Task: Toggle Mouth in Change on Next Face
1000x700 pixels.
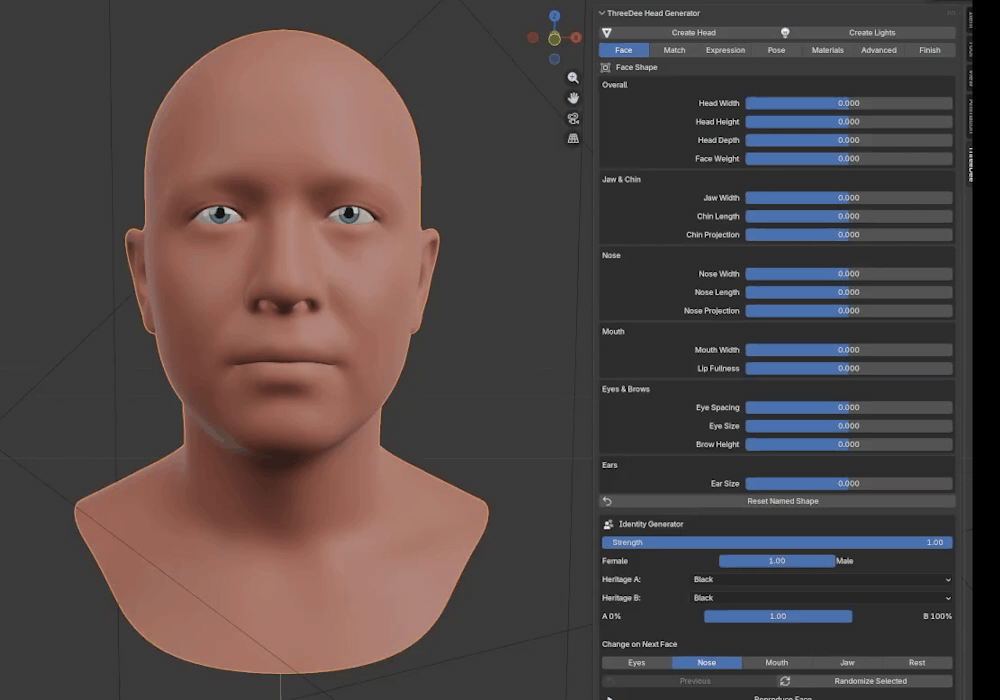Action: click(x=777, y=662)
